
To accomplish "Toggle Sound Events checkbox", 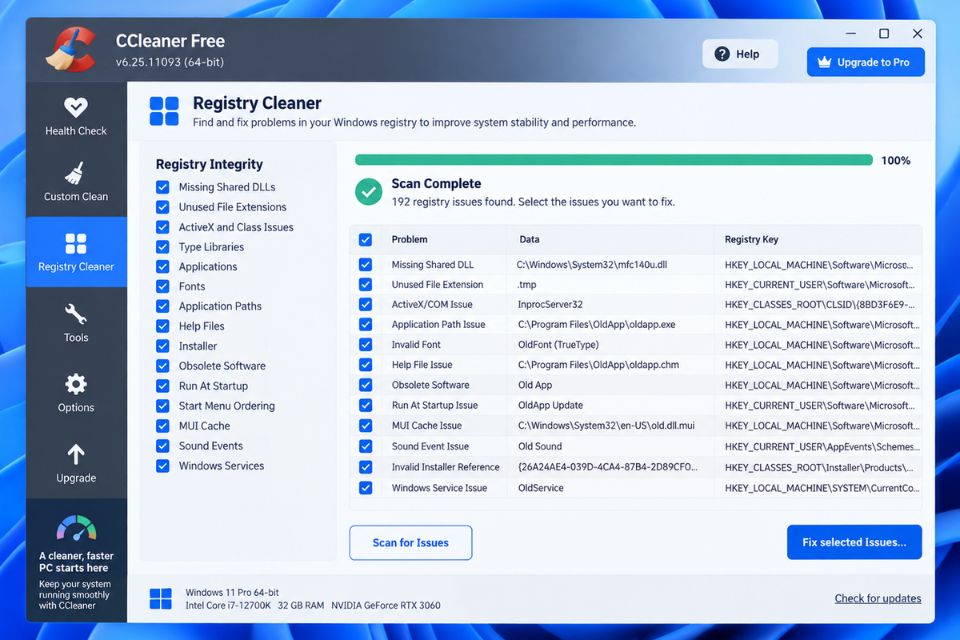I will (x=162, y=446).
